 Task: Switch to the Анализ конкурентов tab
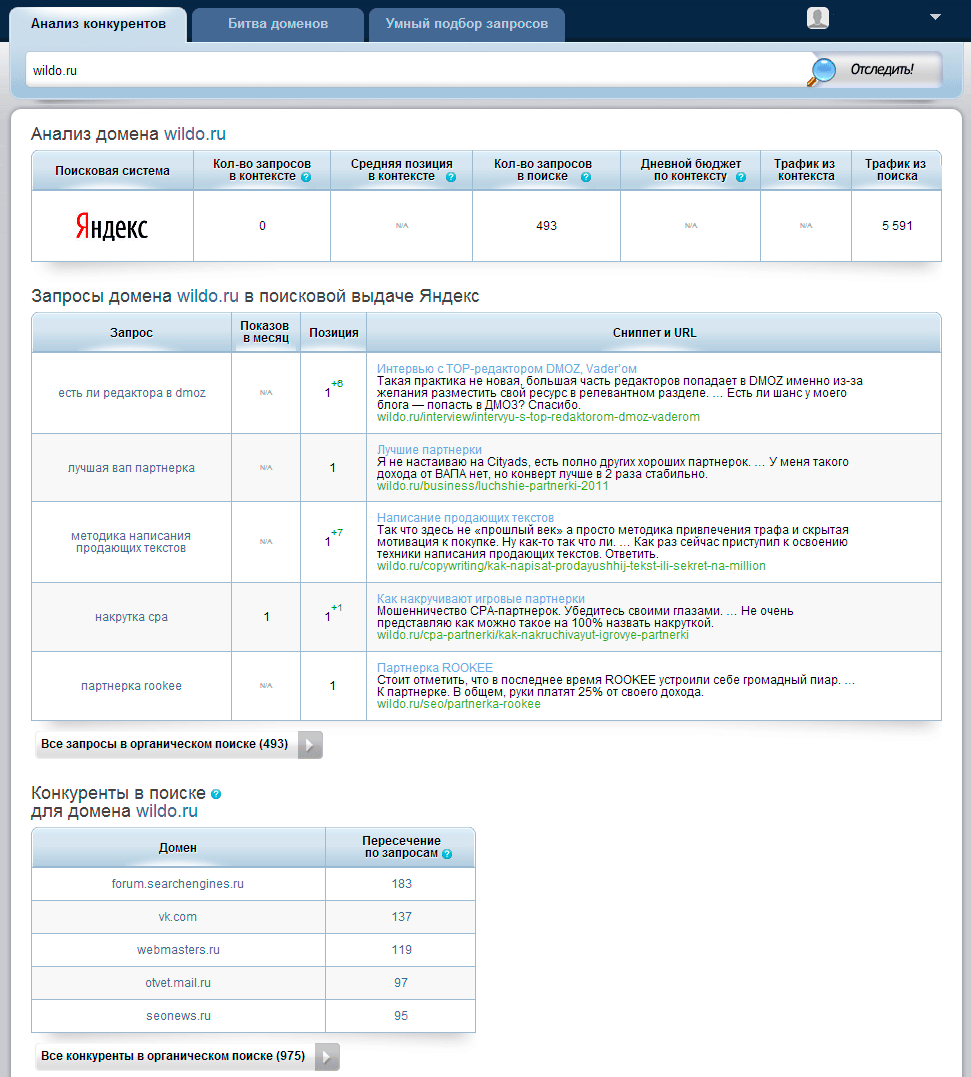coord(98,24)
